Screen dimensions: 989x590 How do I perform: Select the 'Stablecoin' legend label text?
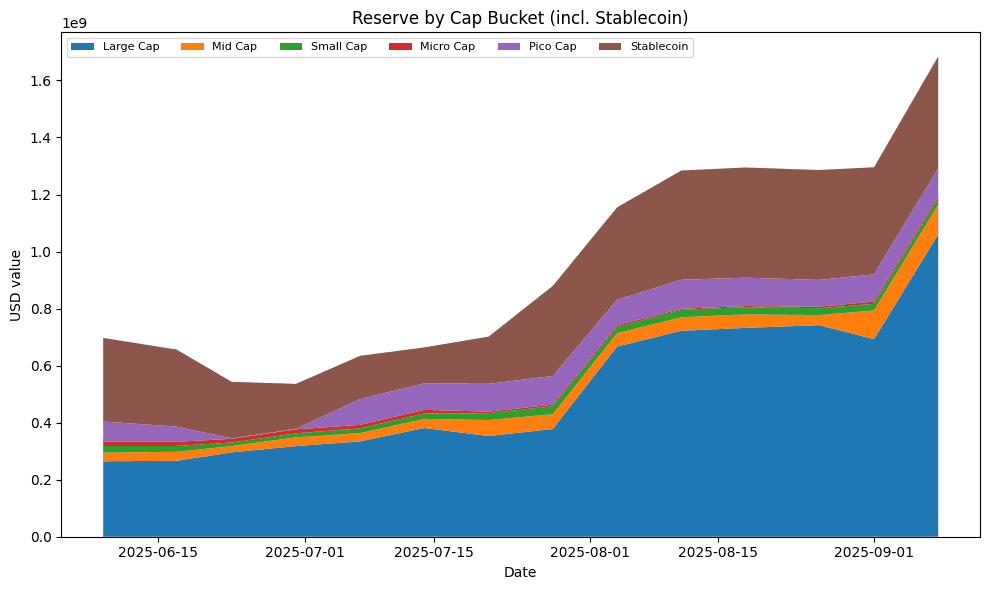coord(659,47)
